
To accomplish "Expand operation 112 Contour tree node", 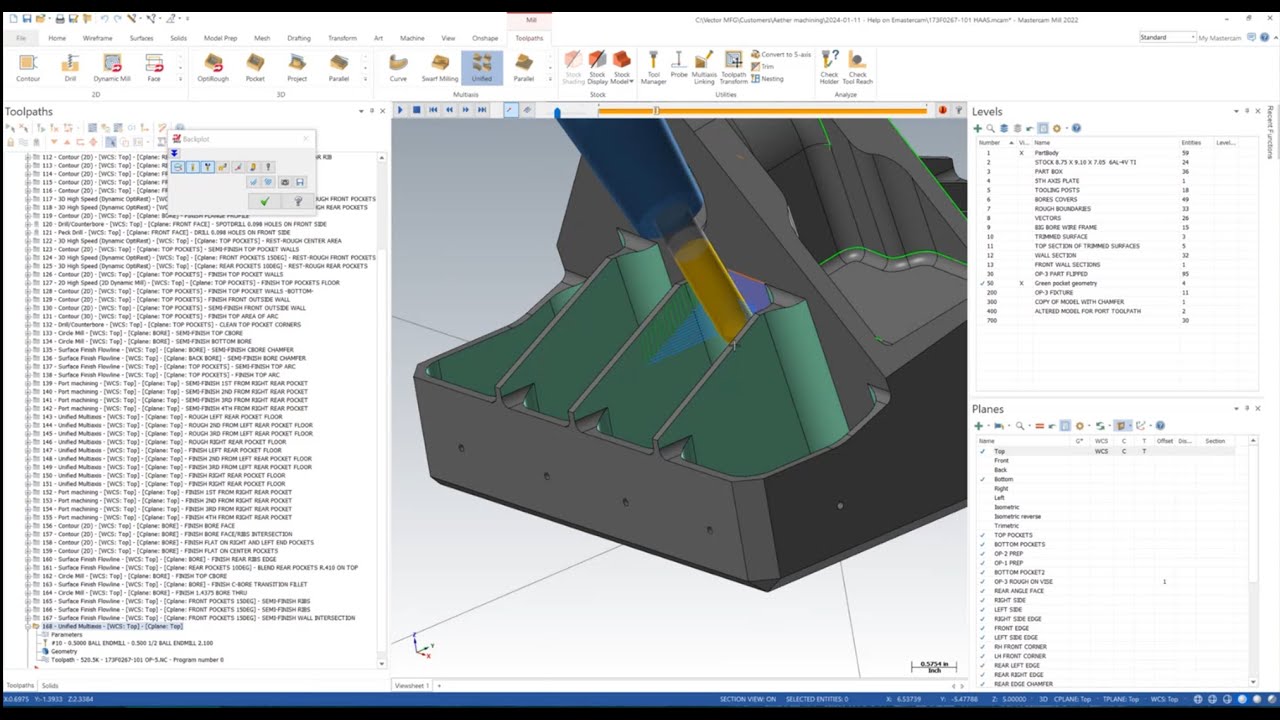I will (27, 158).
